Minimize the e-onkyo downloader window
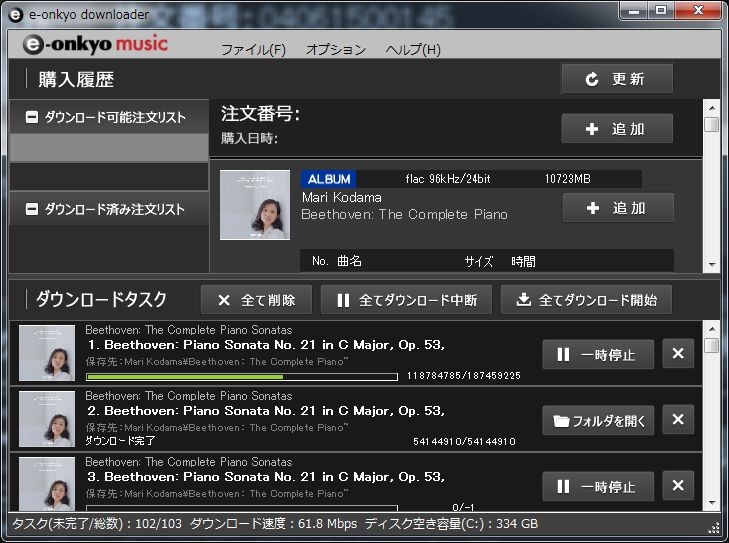Image resolution: width=729 pixels, height=543 pixels. (634, 11)
